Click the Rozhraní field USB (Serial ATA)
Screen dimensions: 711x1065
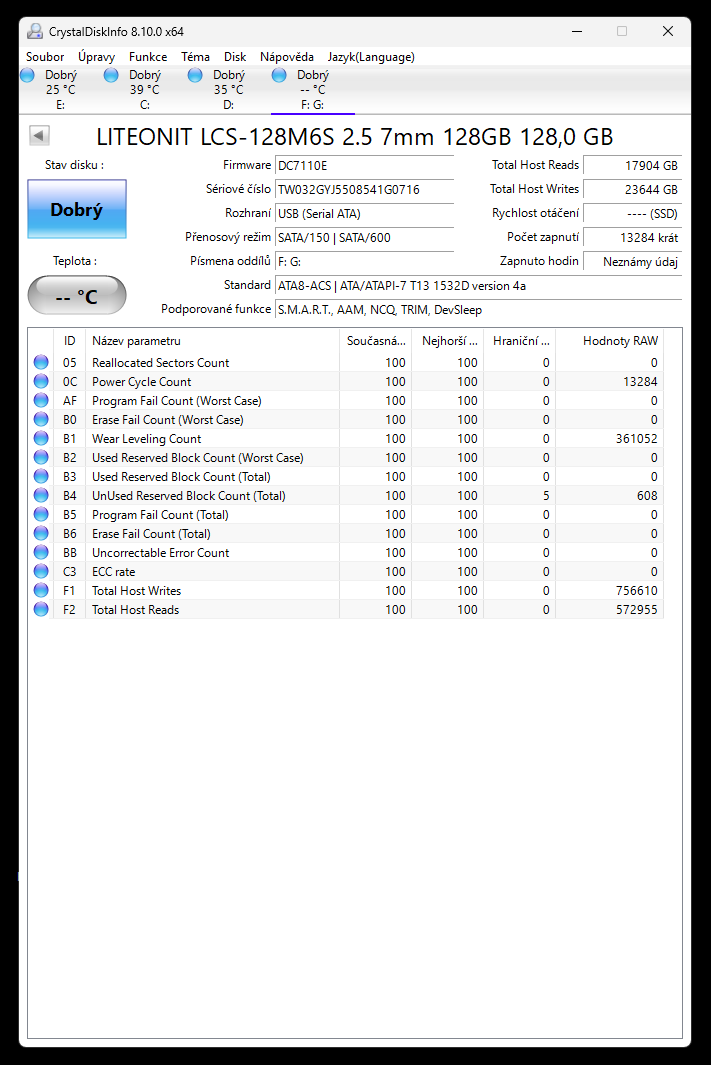tap(365, 213)
